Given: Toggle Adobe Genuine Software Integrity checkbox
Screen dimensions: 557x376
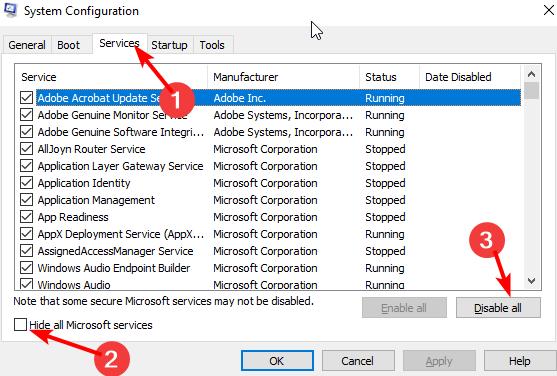Looking at the screenshot, I should tap(26, 132).
